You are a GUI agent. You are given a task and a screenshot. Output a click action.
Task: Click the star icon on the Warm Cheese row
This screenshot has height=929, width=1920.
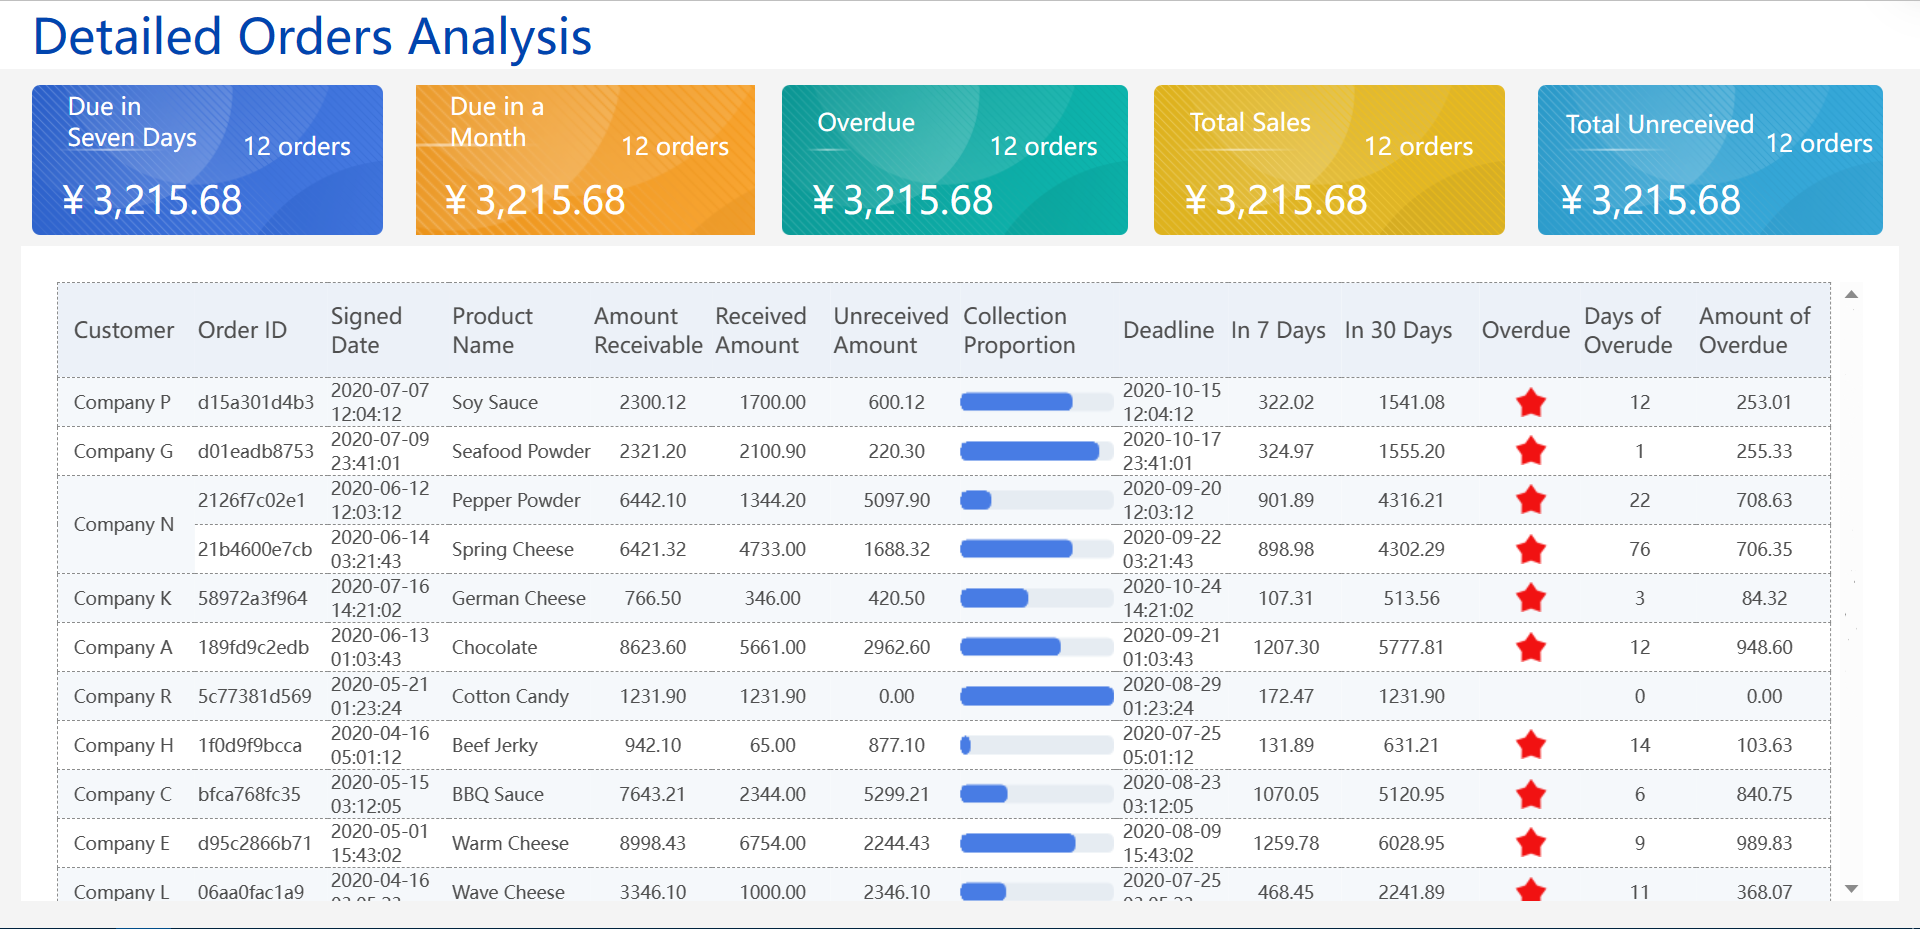[x=1530, y=843]
